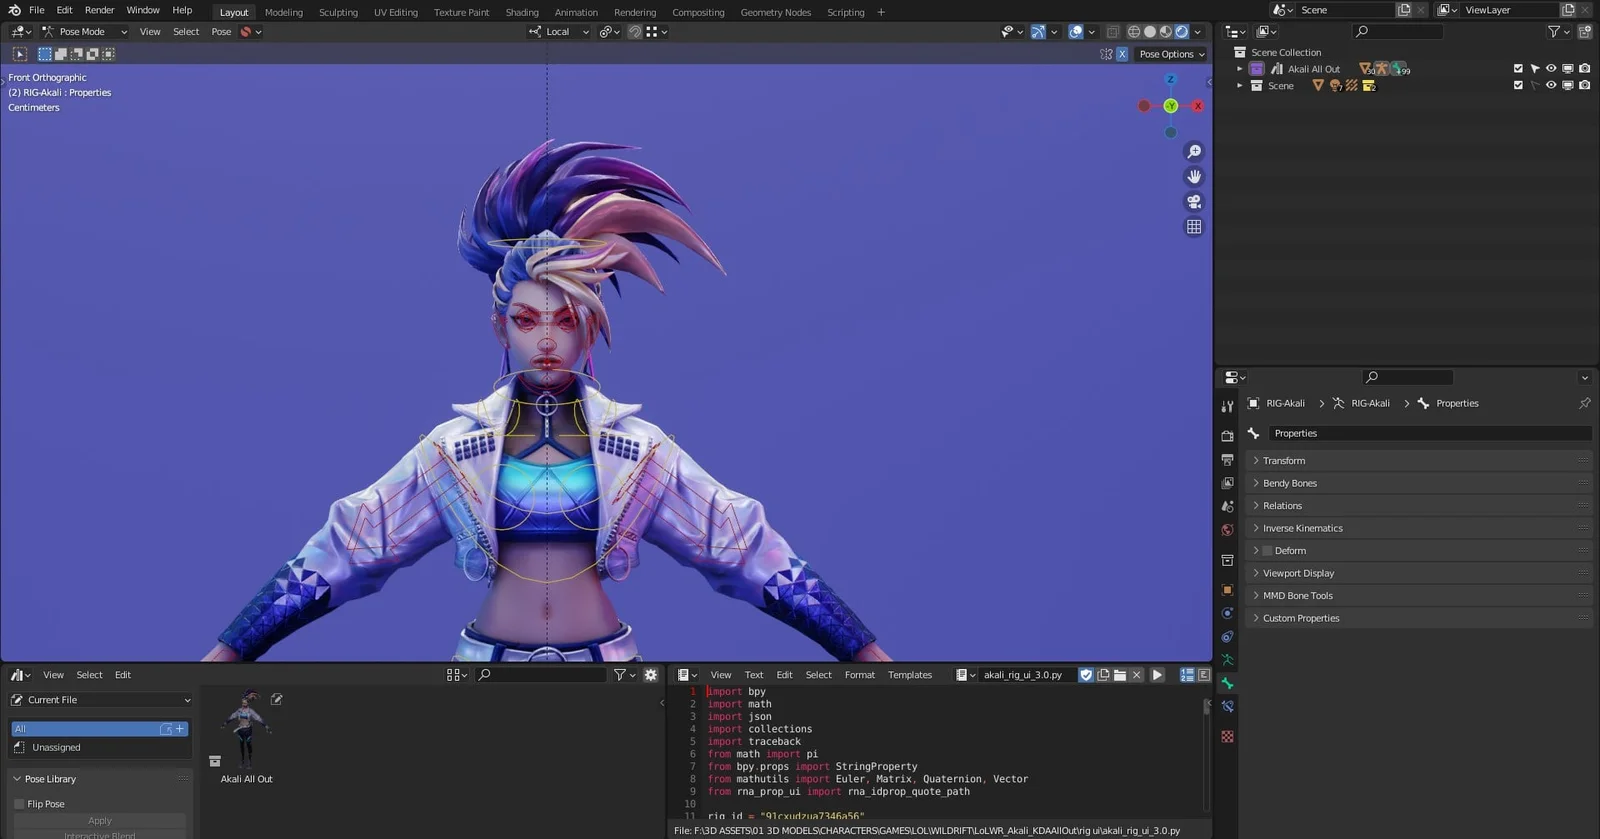Disable rendering for Akali All Out collection
This screenshot has width=1600, height=839.
(x=1584, y=69)
